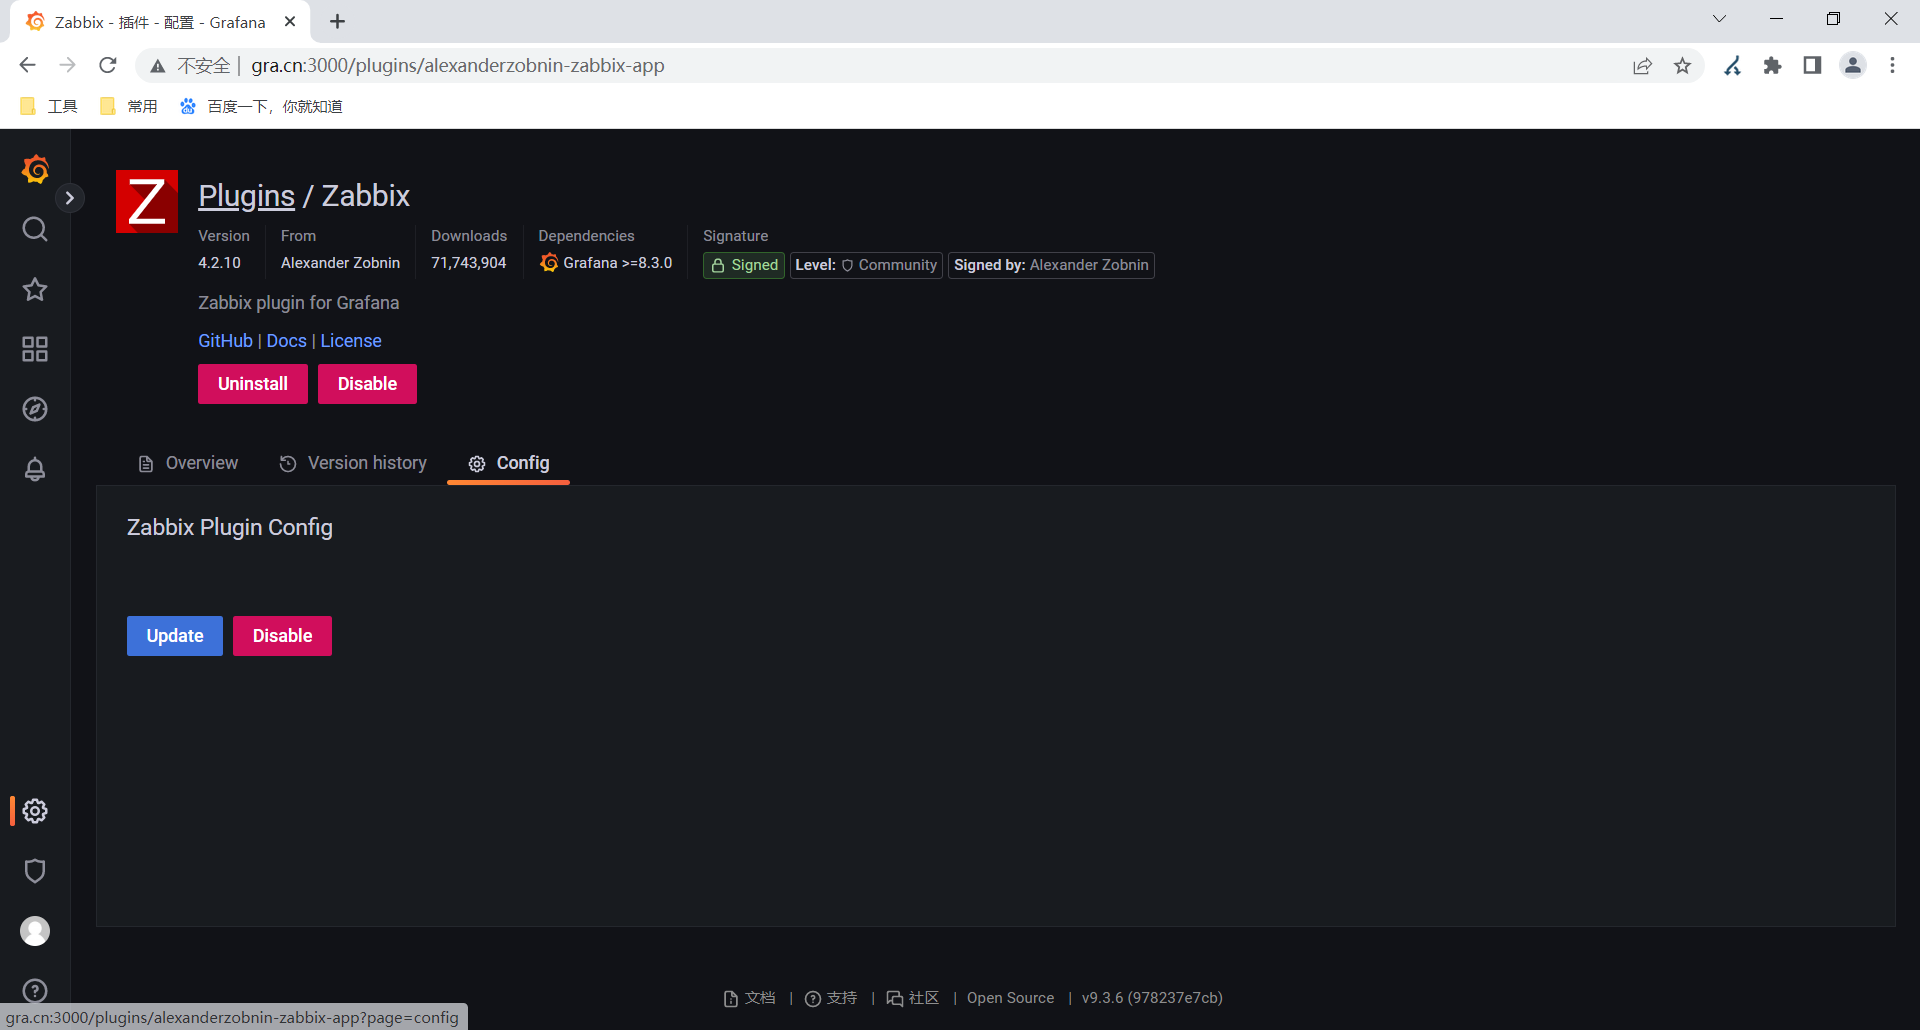Open Dashboards grid icon in sidebar

tap(35, 349)
